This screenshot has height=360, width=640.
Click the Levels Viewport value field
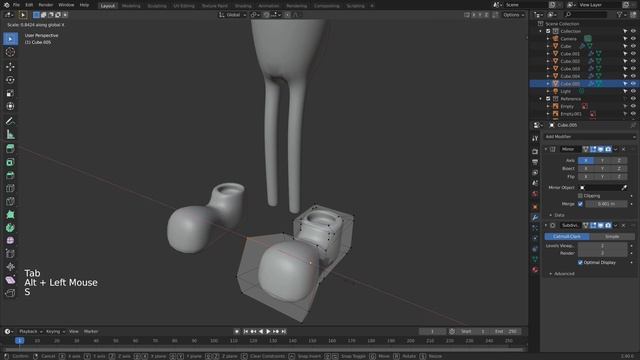[x=602, y=246]
